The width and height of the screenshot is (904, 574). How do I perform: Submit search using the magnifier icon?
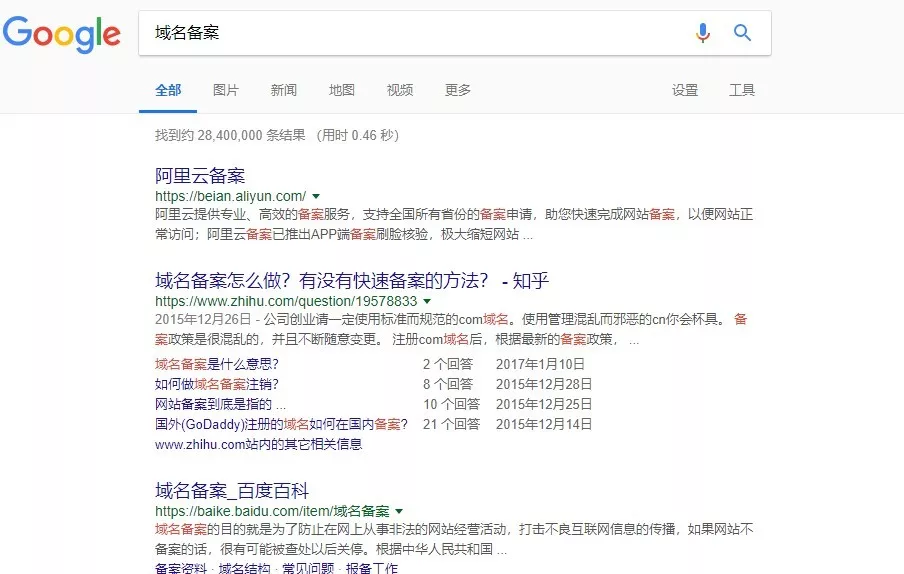742,33
